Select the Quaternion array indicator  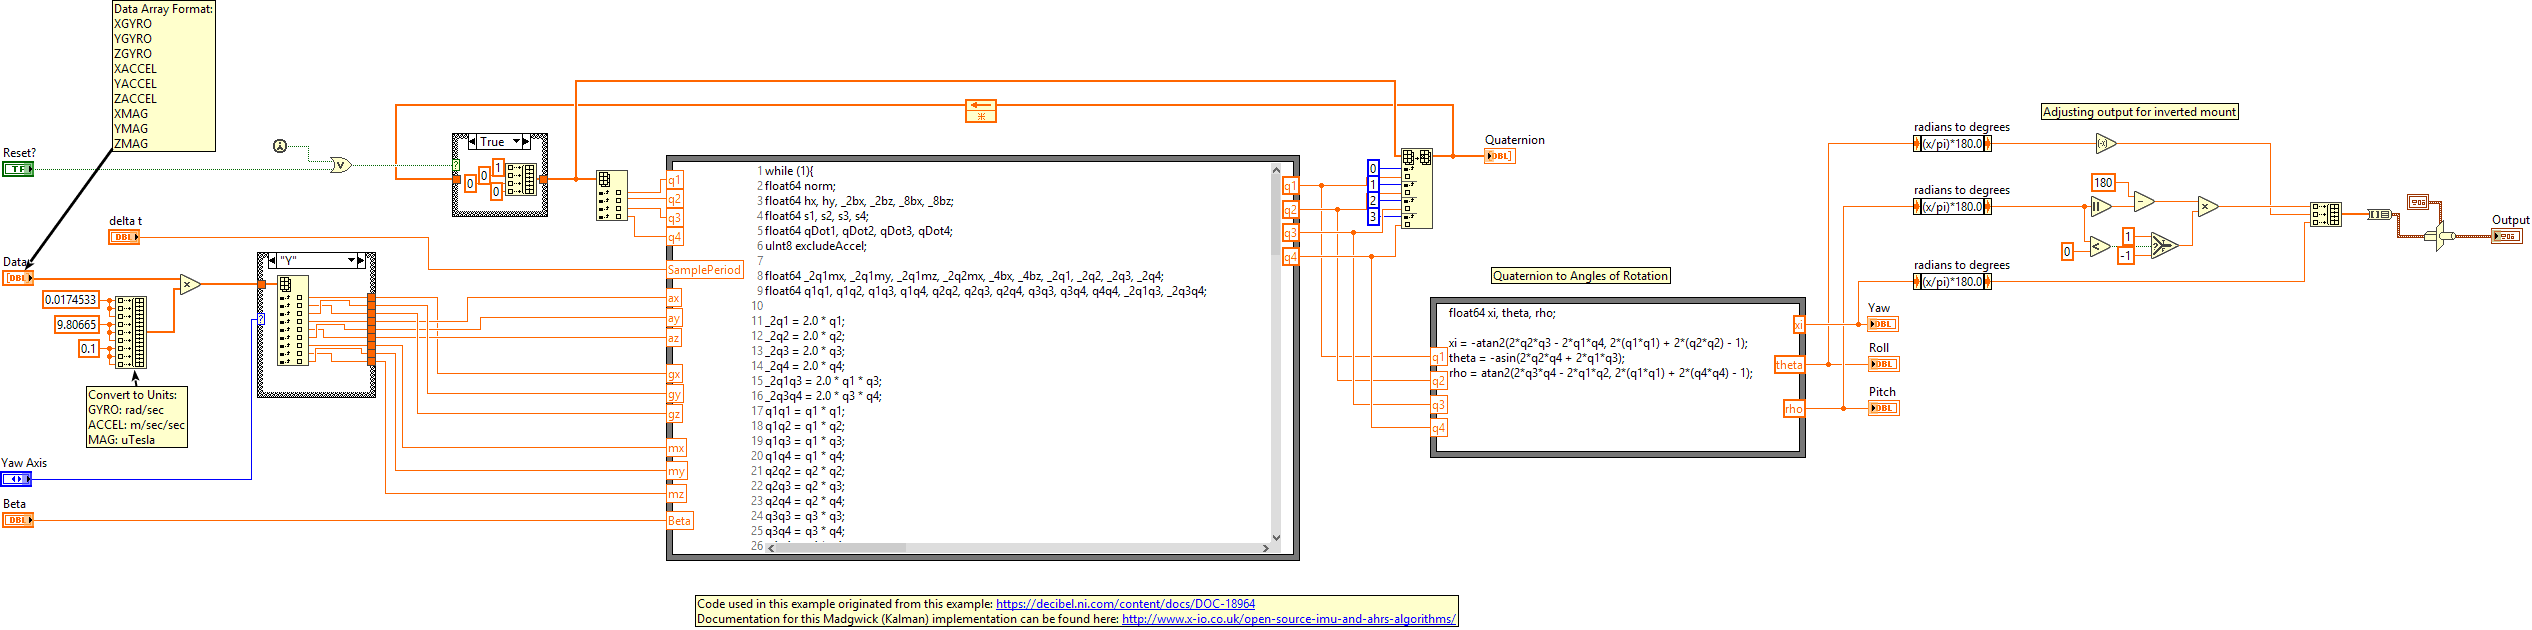tap(1499, 156)
